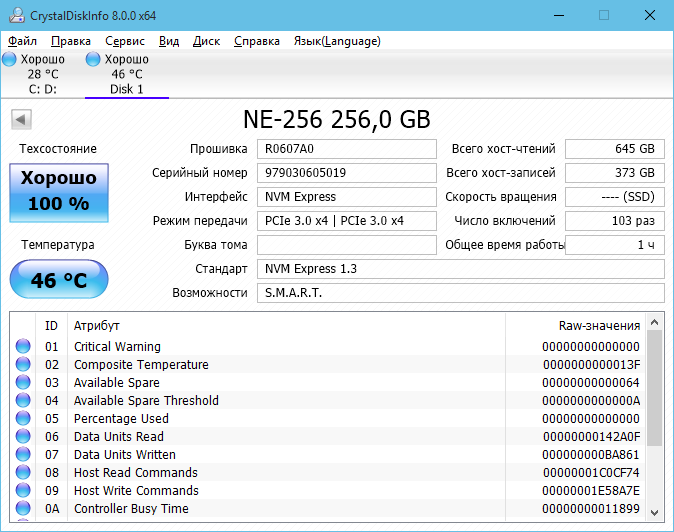The height and width of the screenshot is (532, 674).
Task: Select the Controller Busy Time attribute name
Action: (x=131, y=509)
